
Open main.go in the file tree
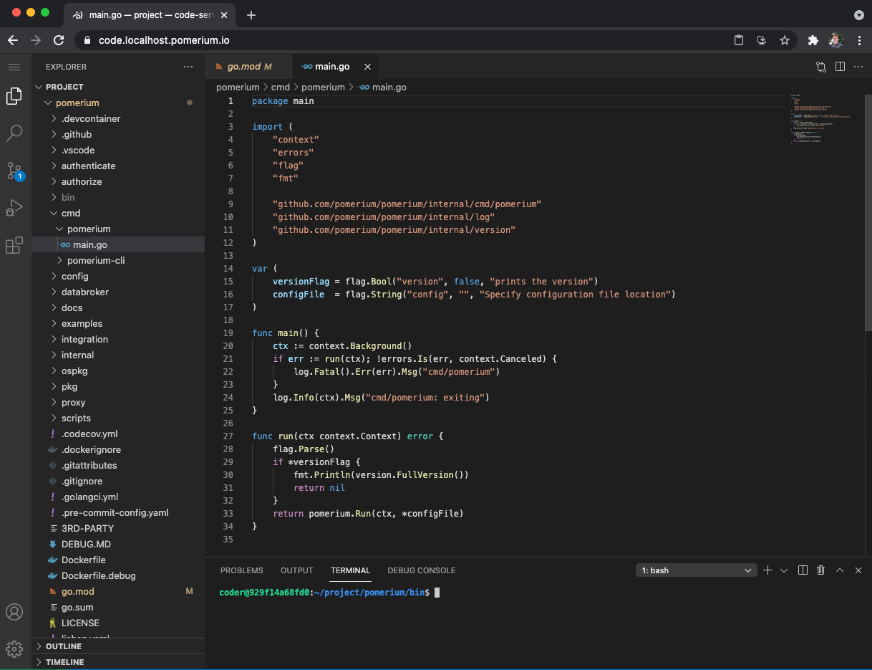coord(118,245)
